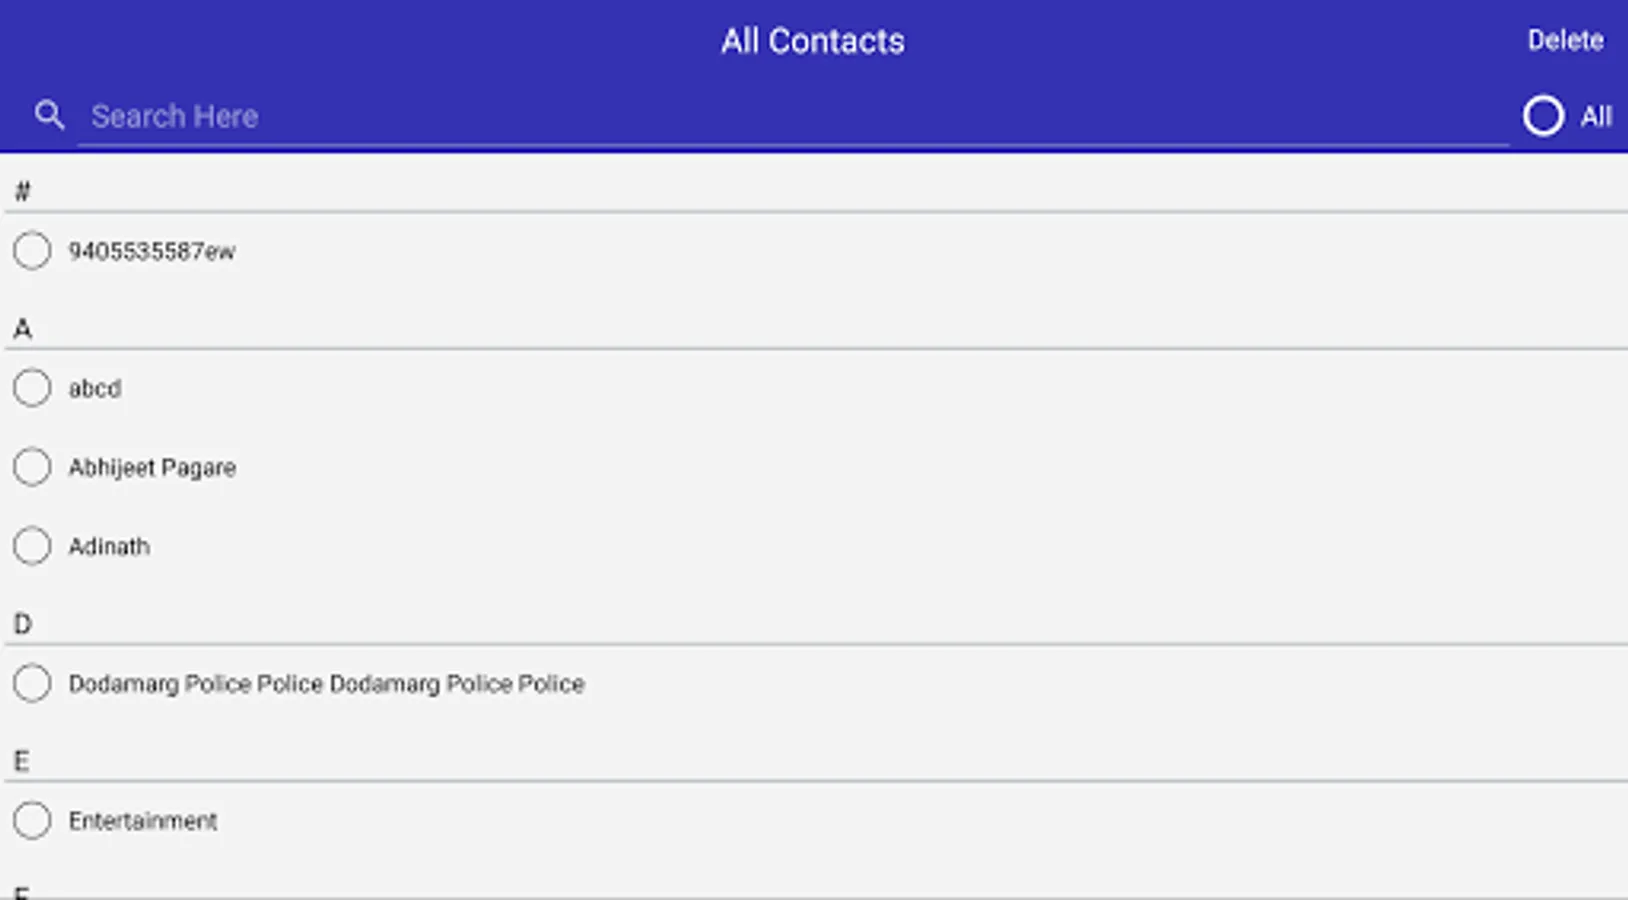Click the Dodamarg Police Police contact name

click(326, 684)
